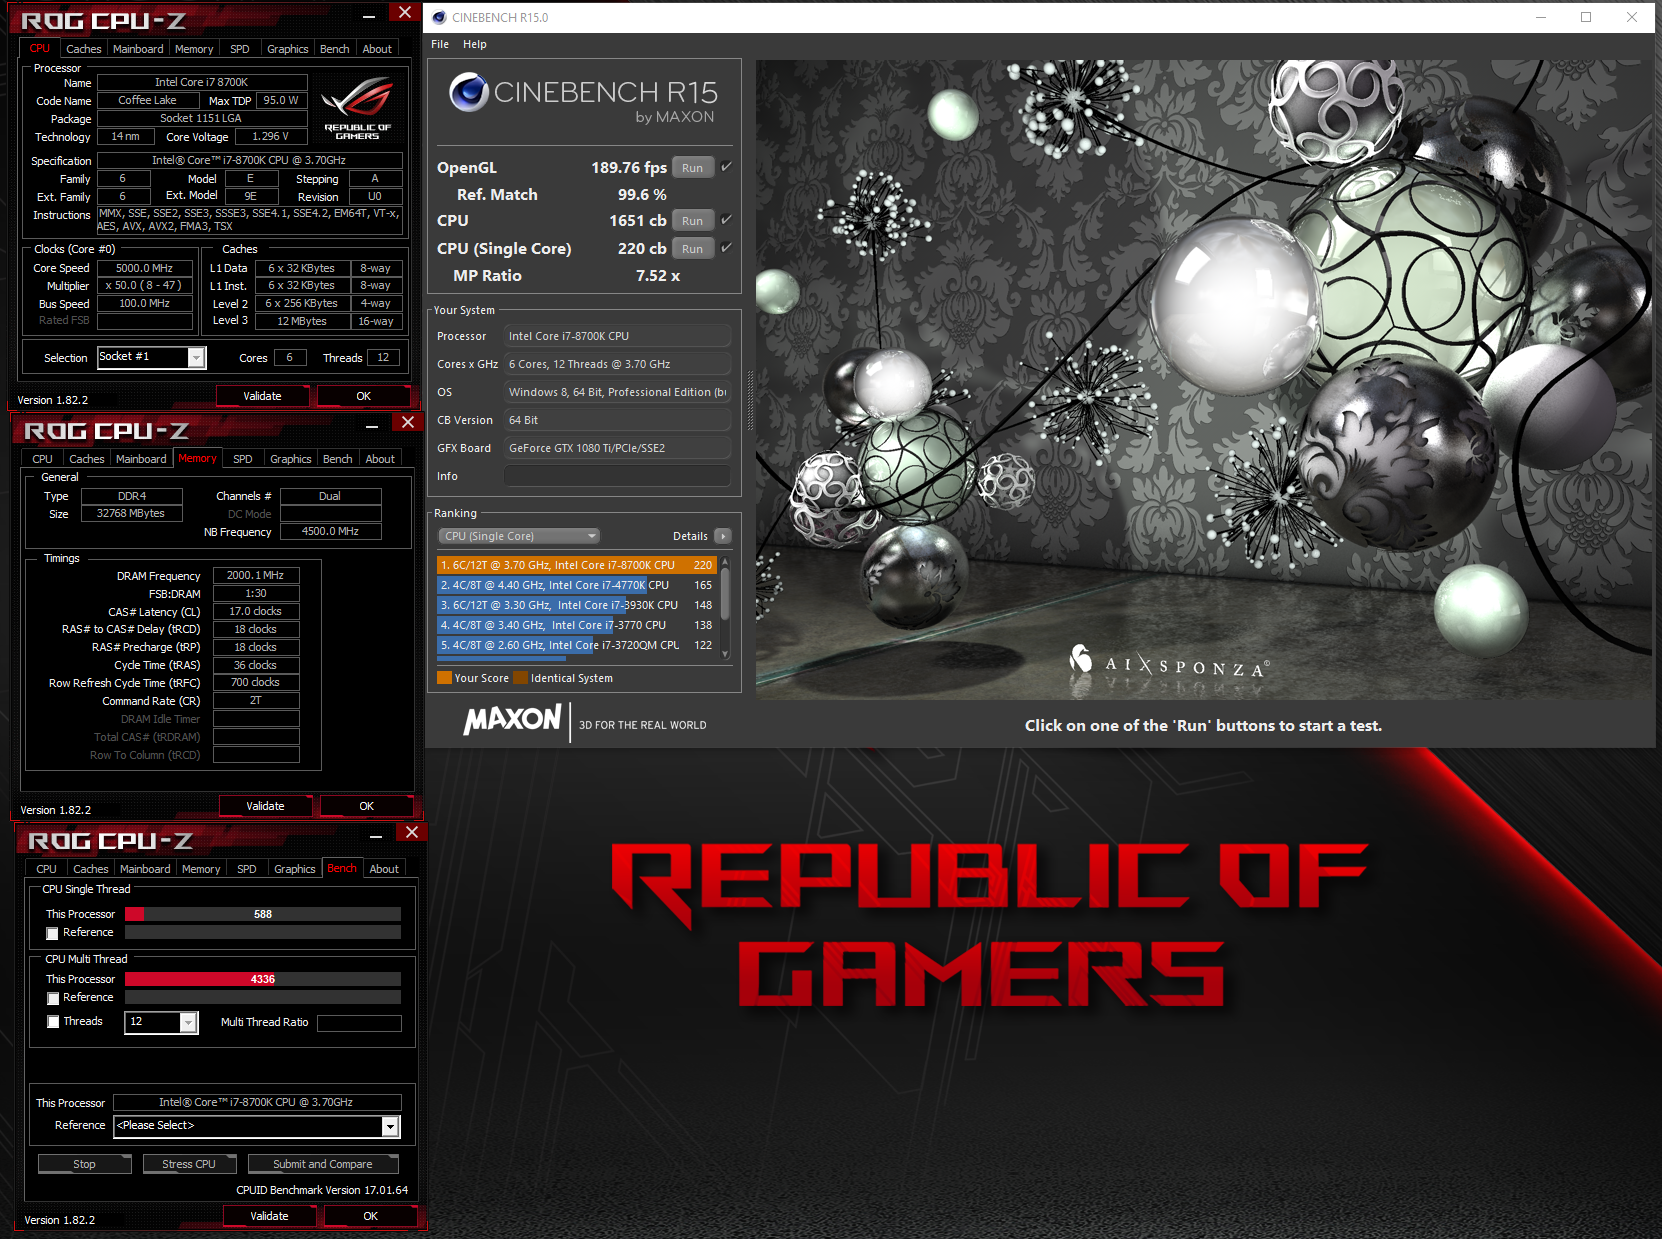The image size is (1662, 1239).
Task: Open Graphics tab in the CPU-Z Memory window
Action: pyautogui.click(x=291, y=459)
